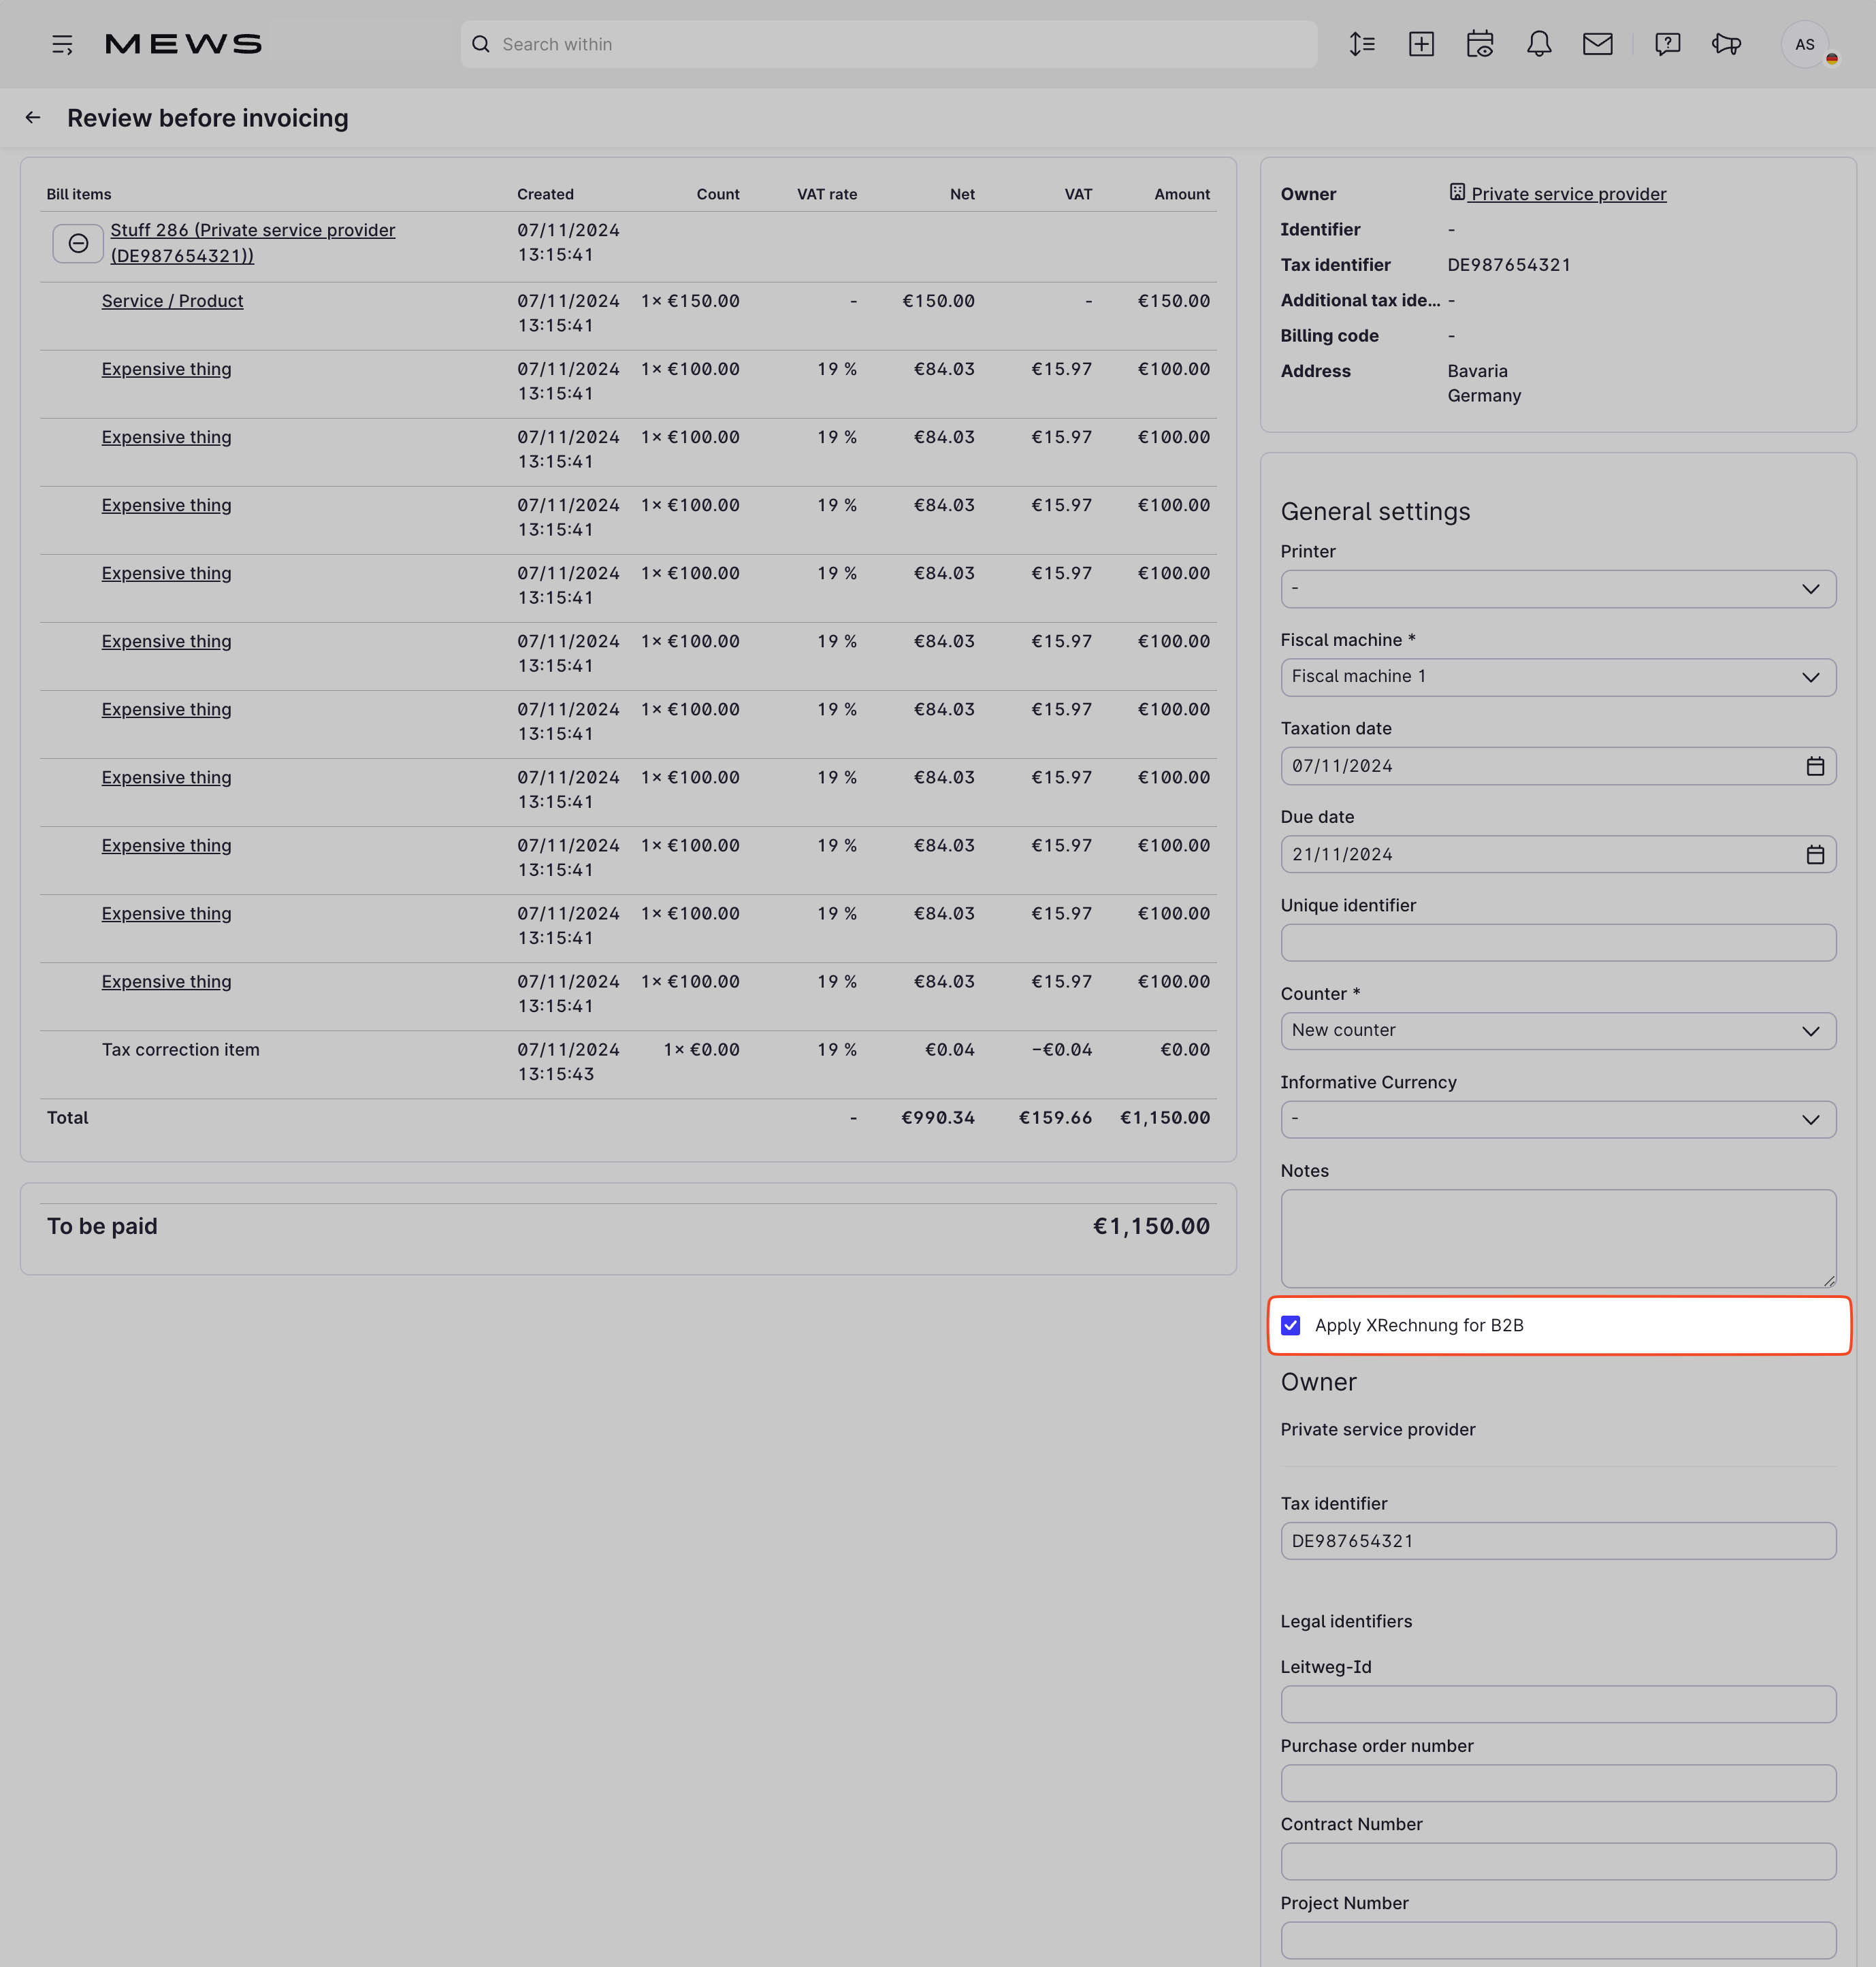Image resolution: width=1876 pixels, height=1967 pixels.
Task: Click the VAT rate column header
Action: point(826,194)
